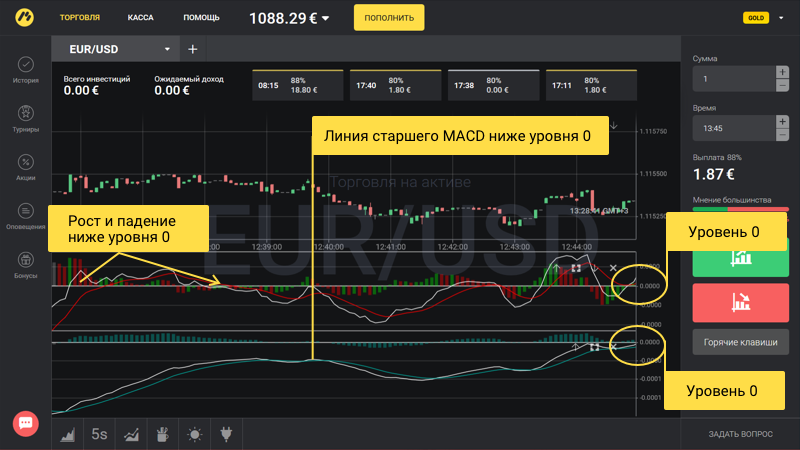Viewport: 800px width, 450px height.
Task: Click the Сумма amount input field
Action: click(734, 79)
